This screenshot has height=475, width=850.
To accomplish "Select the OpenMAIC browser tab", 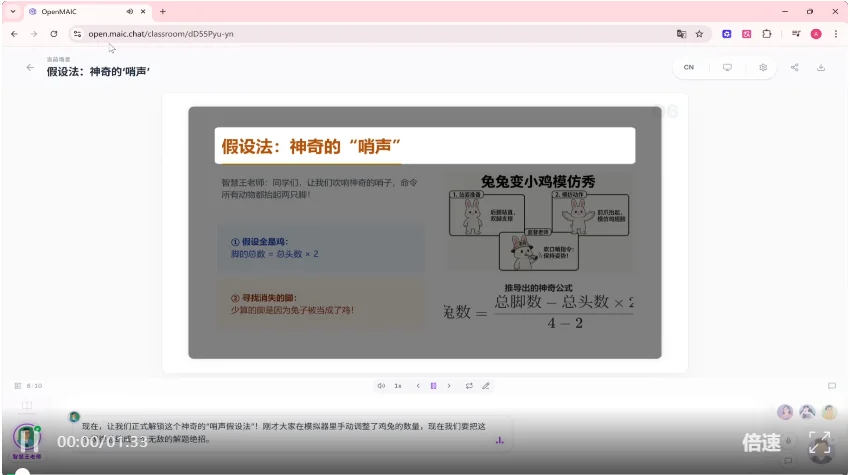I will click(x=87, y=11).
